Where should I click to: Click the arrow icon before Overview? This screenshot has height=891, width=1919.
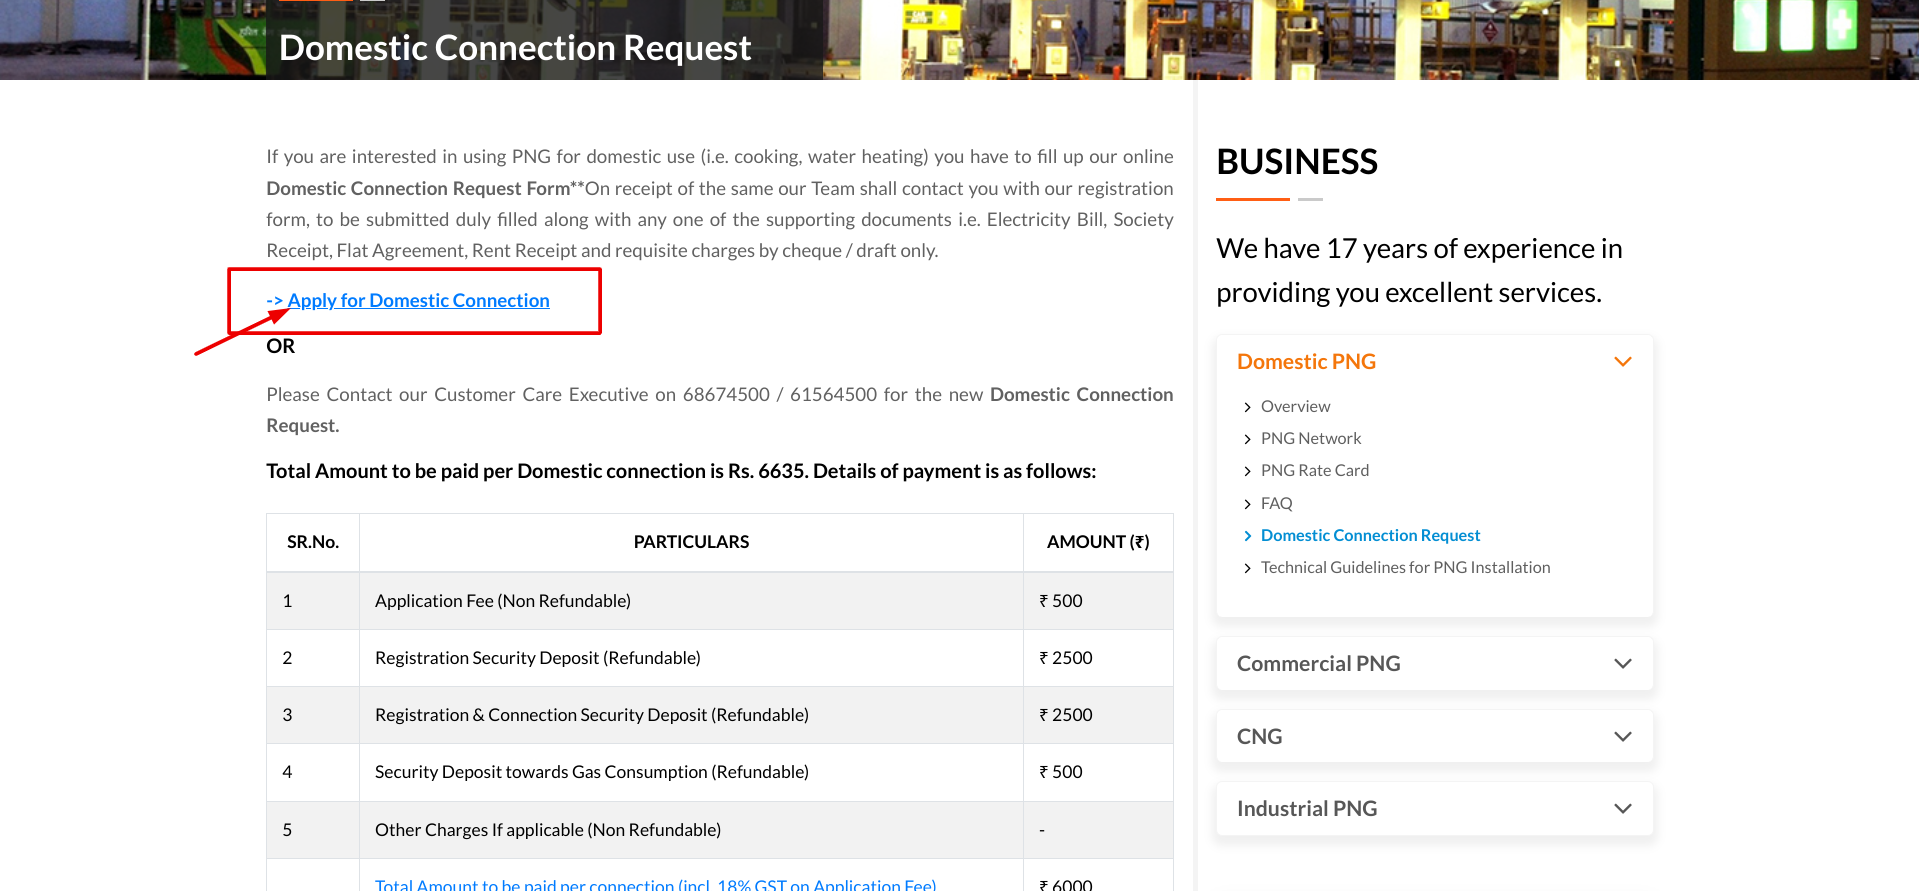coord(1247,407)
